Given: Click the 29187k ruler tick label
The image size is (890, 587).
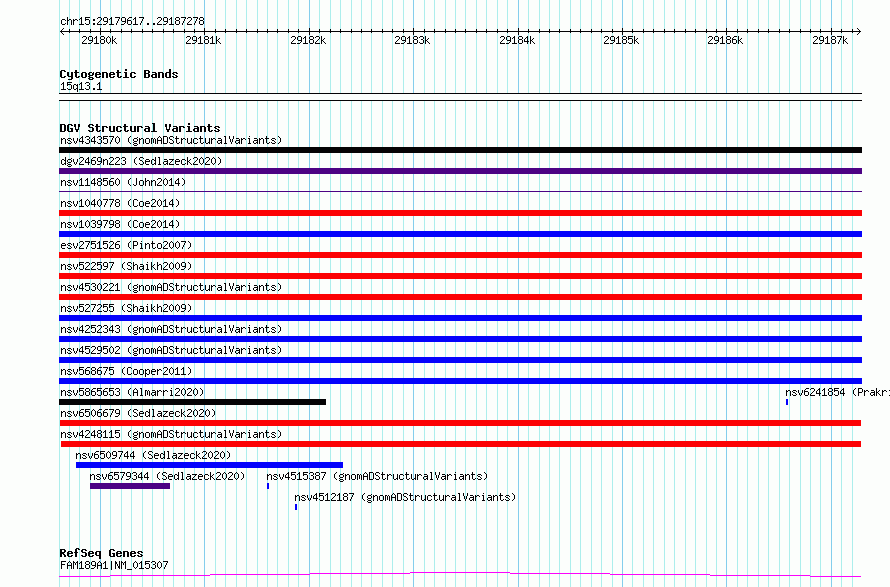Looking at the screenshot, I should (830, 40).
